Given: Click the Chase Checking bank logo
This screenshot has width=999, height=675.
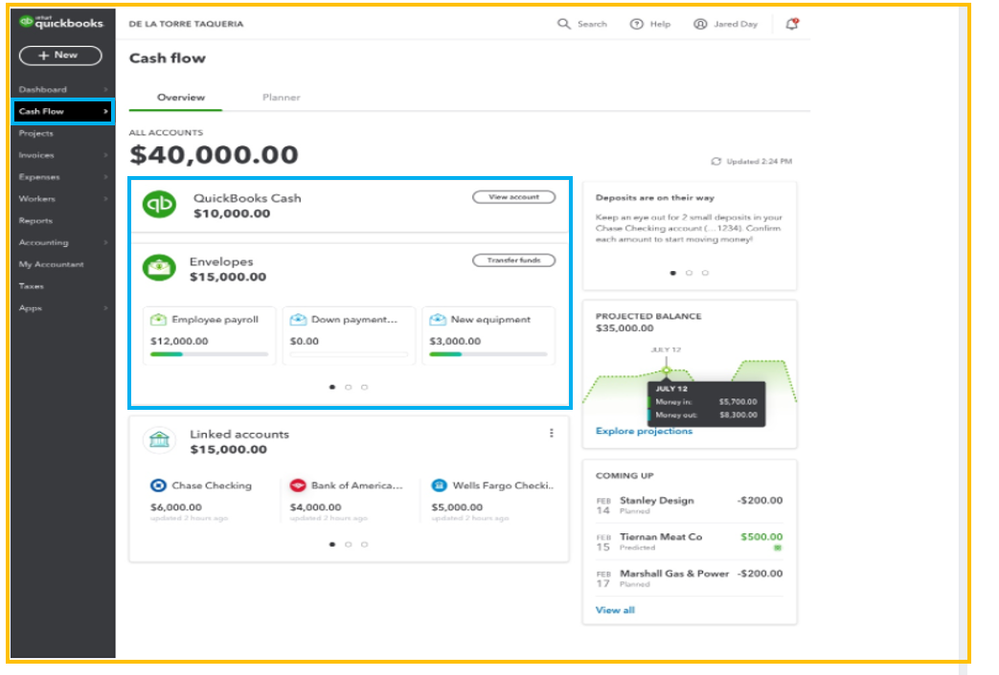Looking at the screenshot, I should coord(158,485).
